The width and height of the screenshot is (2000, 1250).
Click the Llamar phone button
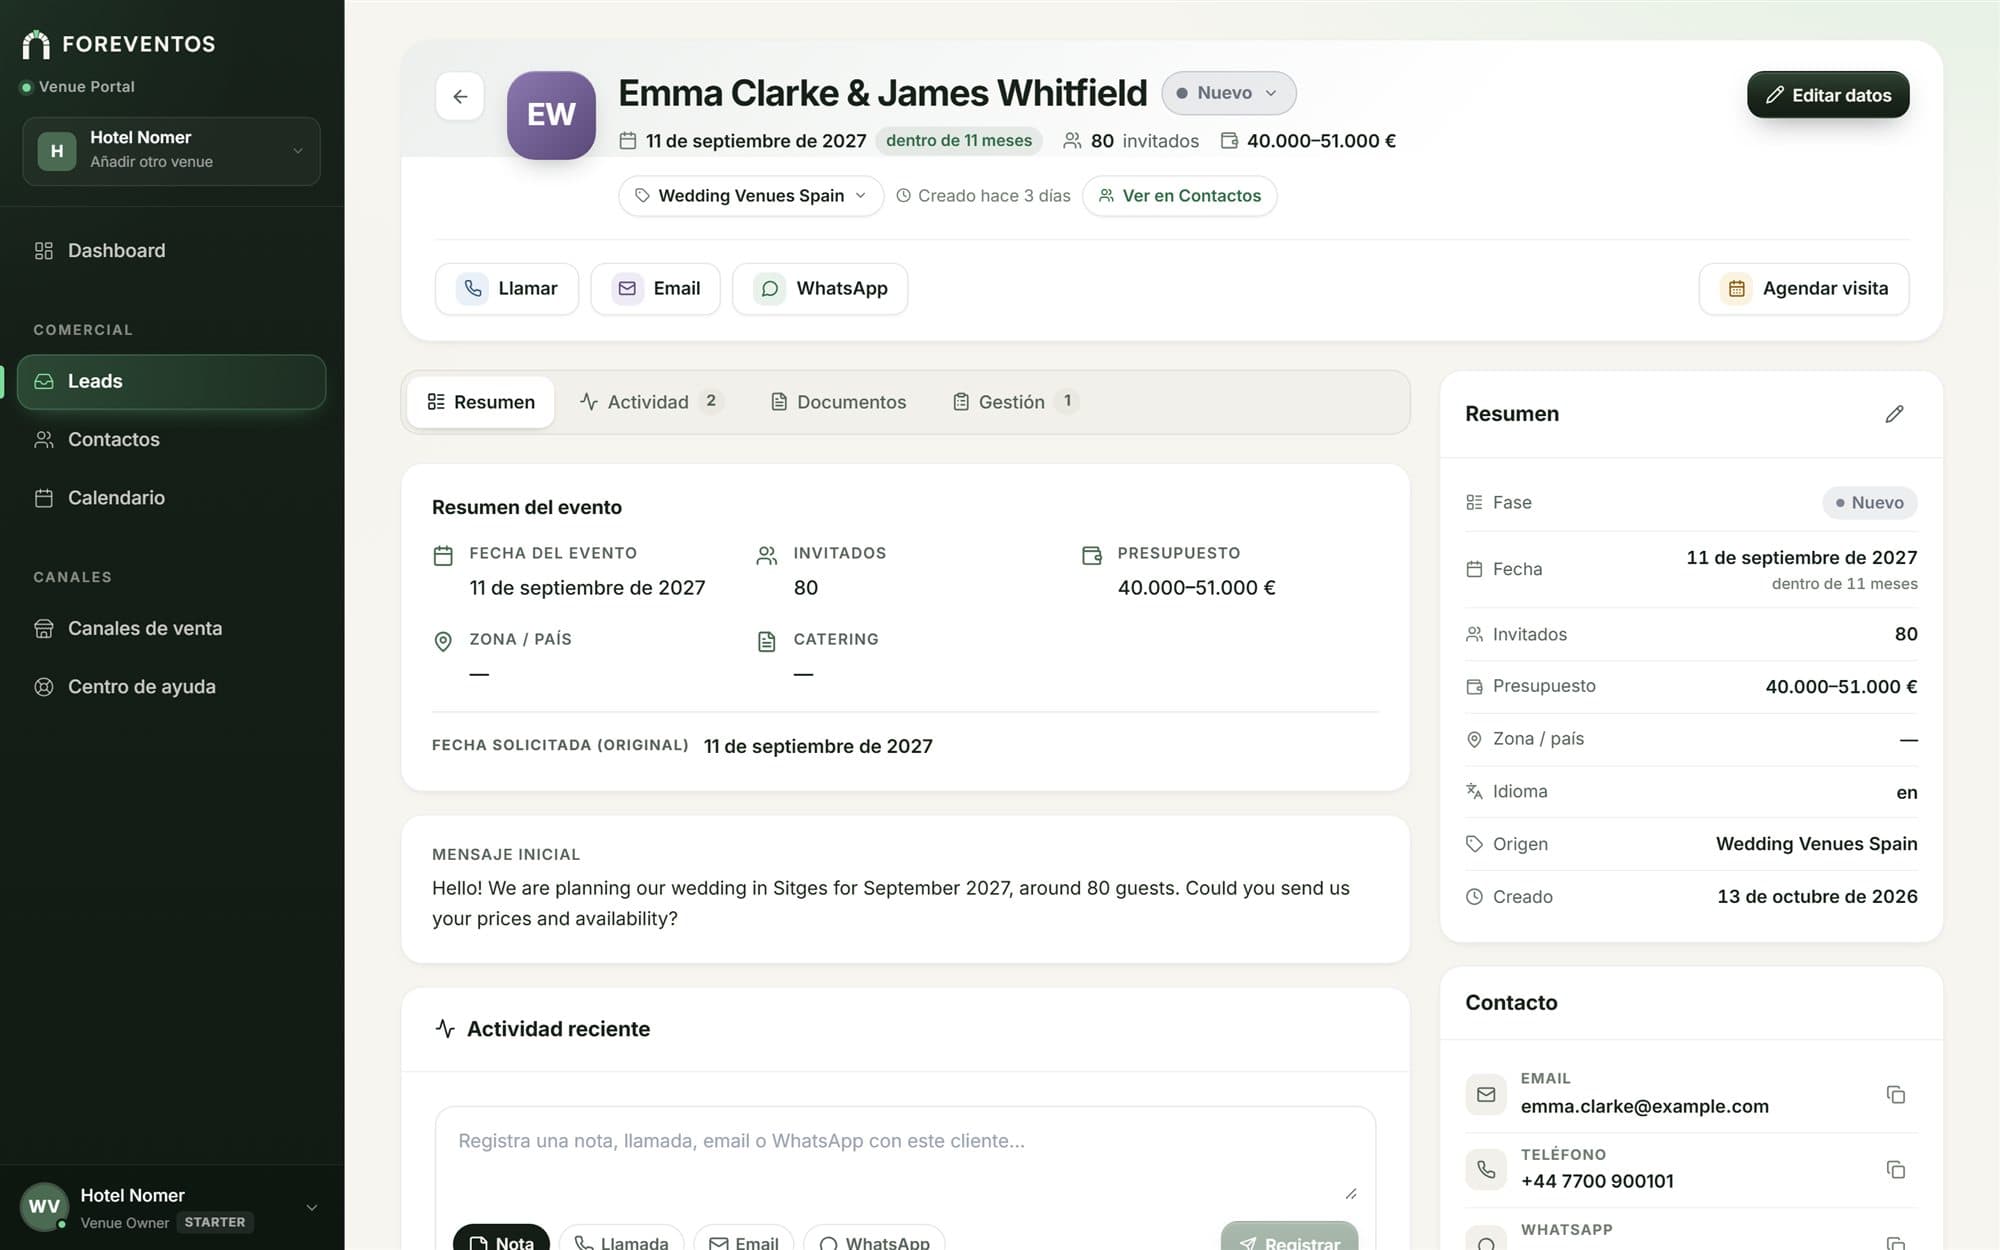click(507, 289)
